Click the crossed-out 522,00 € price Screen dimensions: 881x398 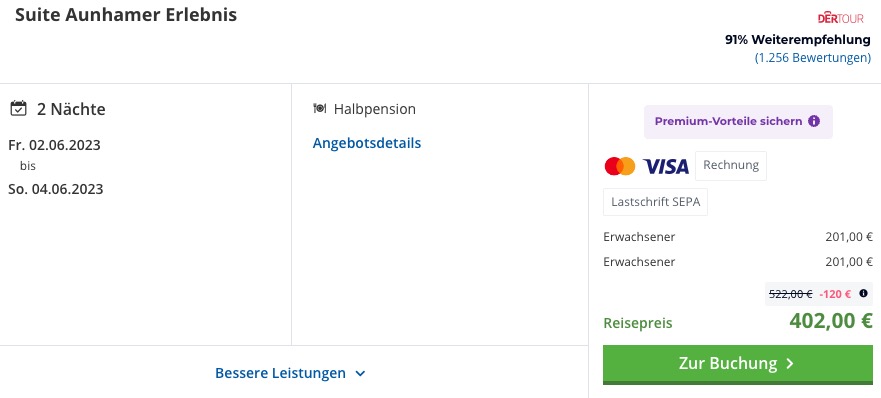791,293
